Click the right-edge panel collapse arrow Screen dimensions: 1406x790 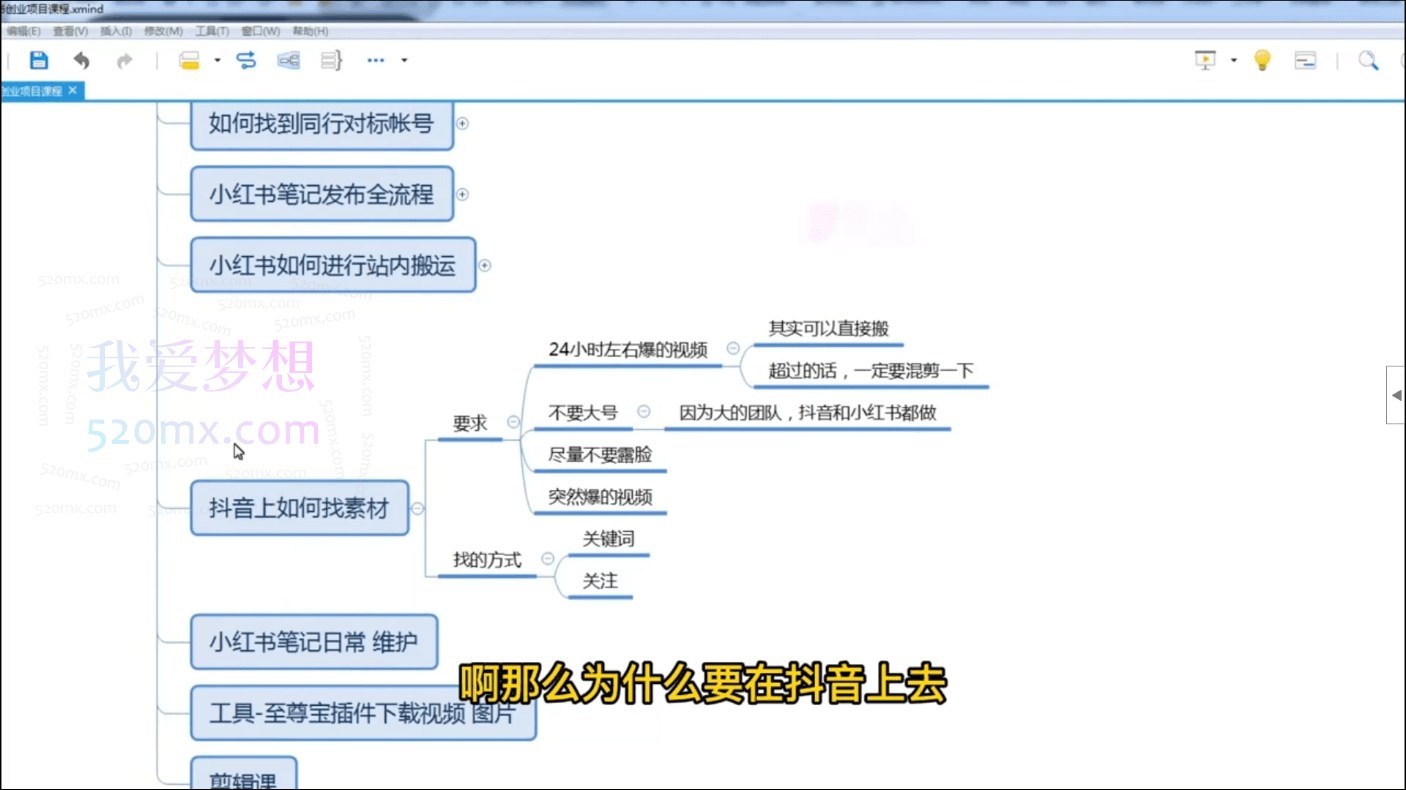1396,395
